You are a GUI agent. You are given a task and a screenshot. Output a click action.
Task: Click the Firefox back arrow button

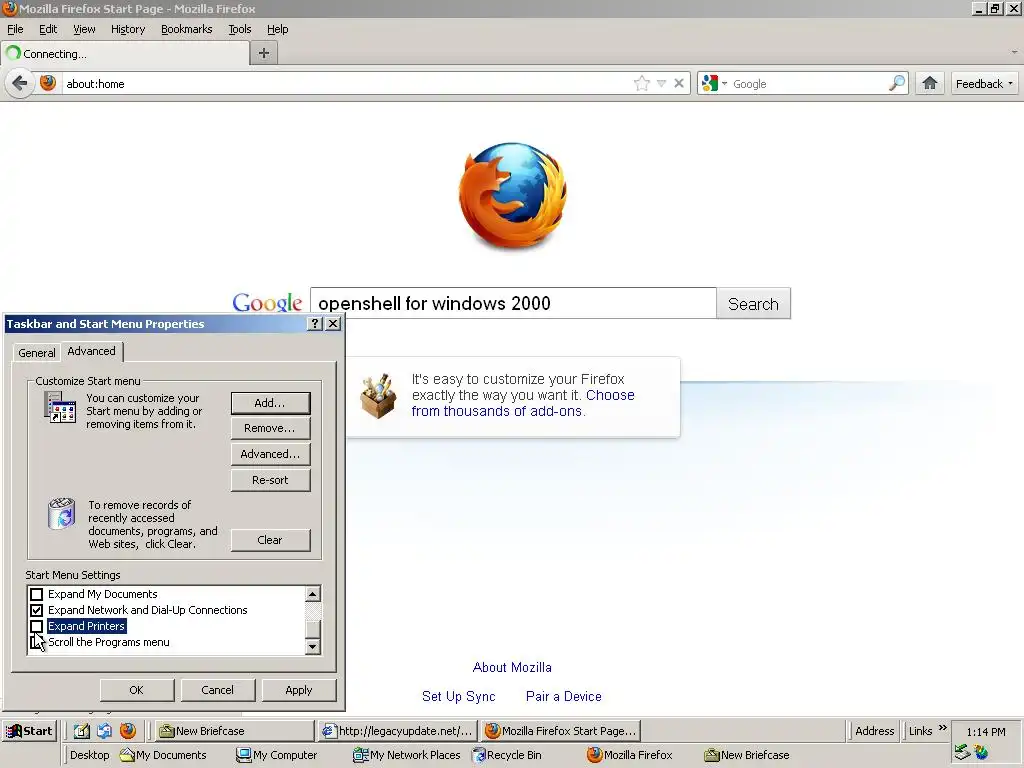(x=20, y=83)
